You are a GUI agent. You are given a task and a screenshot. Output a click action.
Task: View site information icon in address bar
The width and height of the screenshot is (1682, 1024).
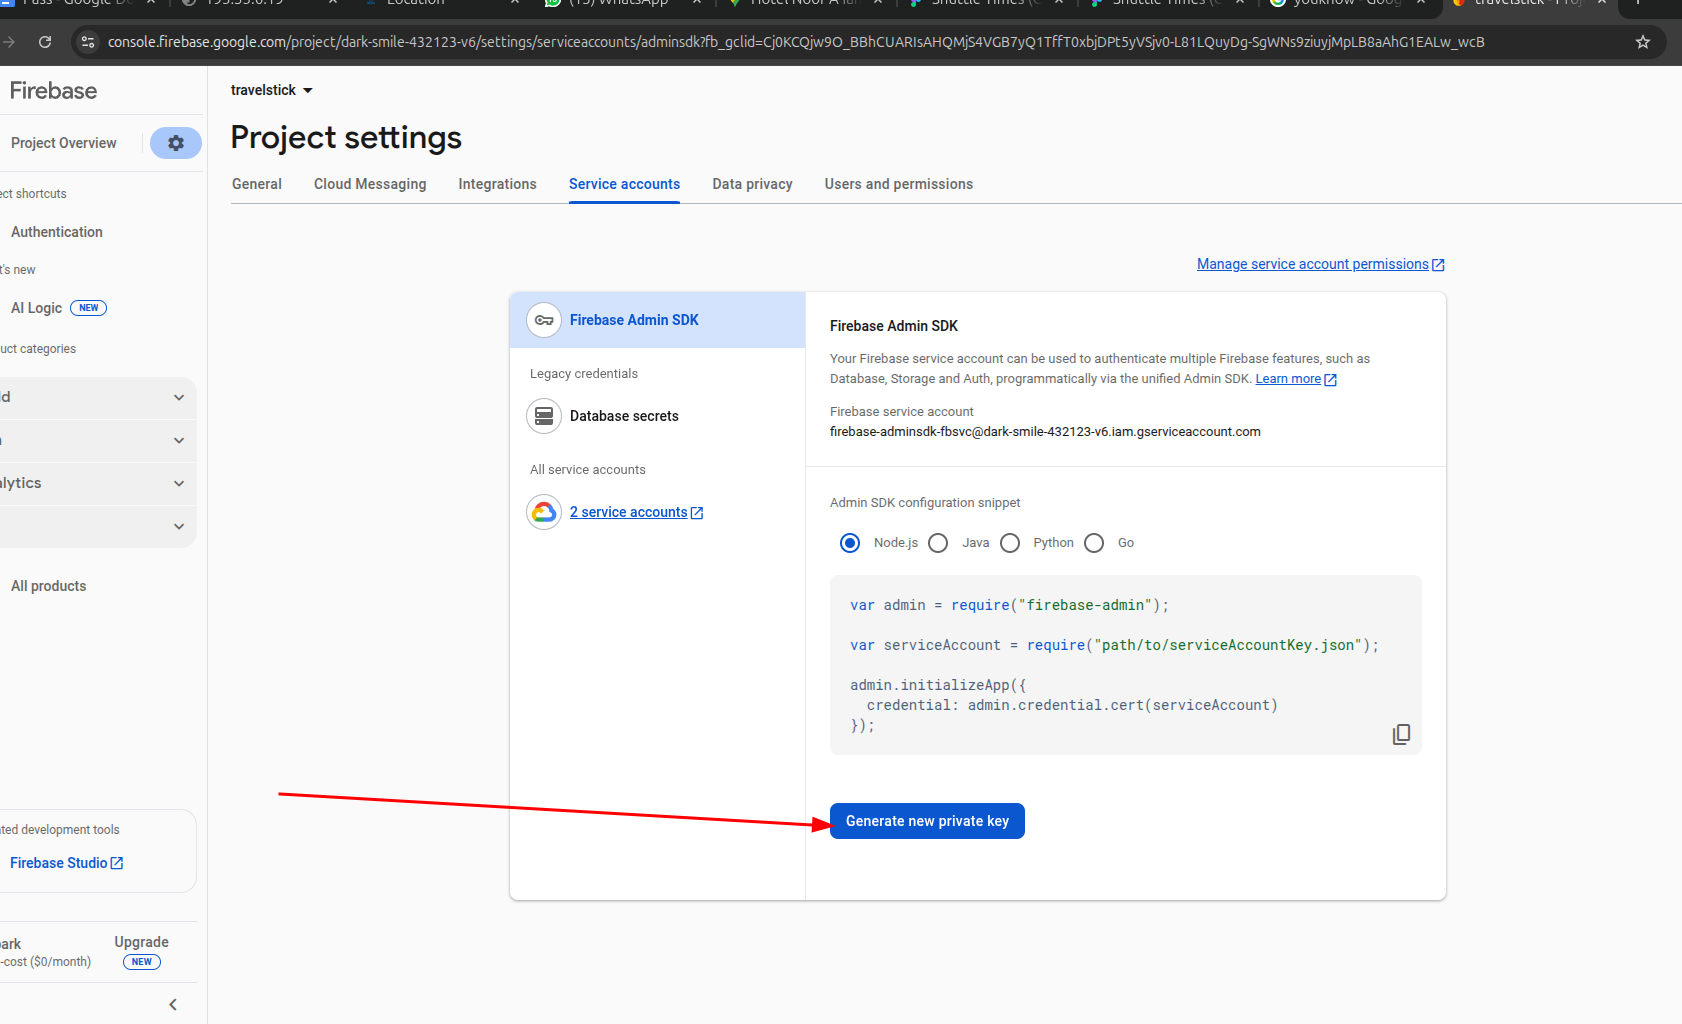pos(88,42)
